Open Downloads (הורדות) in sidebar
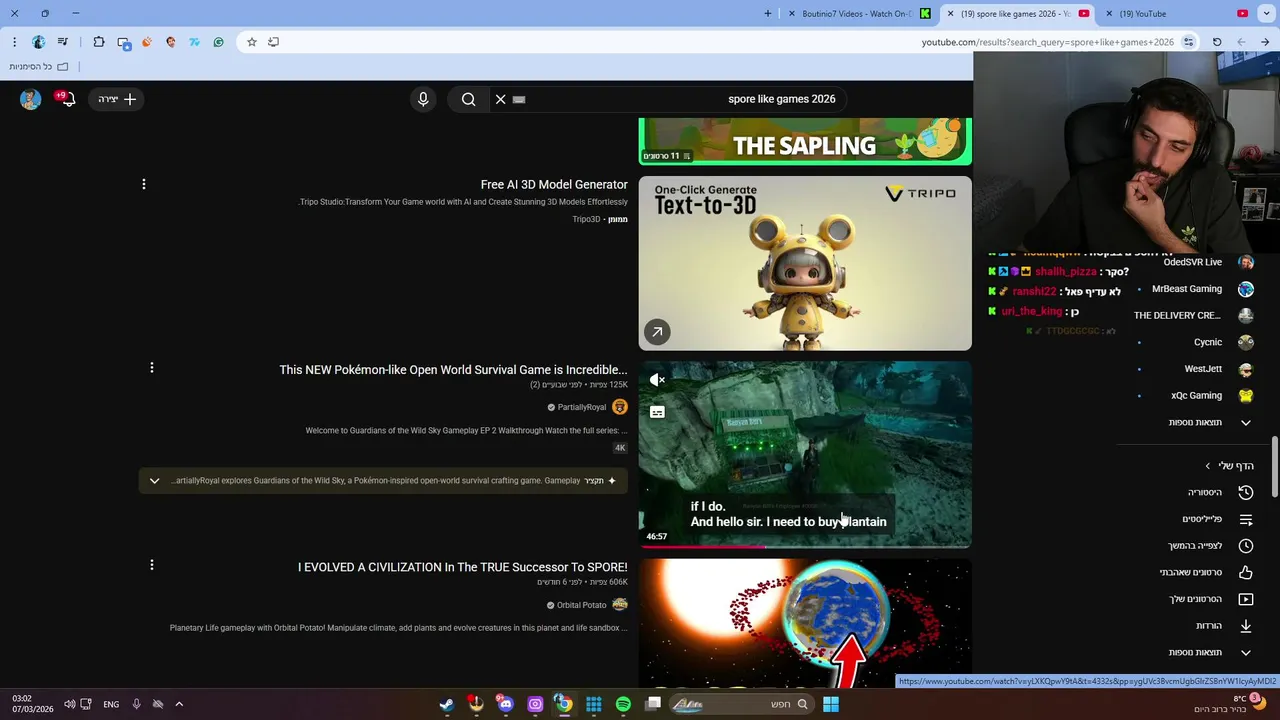Screen dimensions: 1280x720 tap(1222, 626)
